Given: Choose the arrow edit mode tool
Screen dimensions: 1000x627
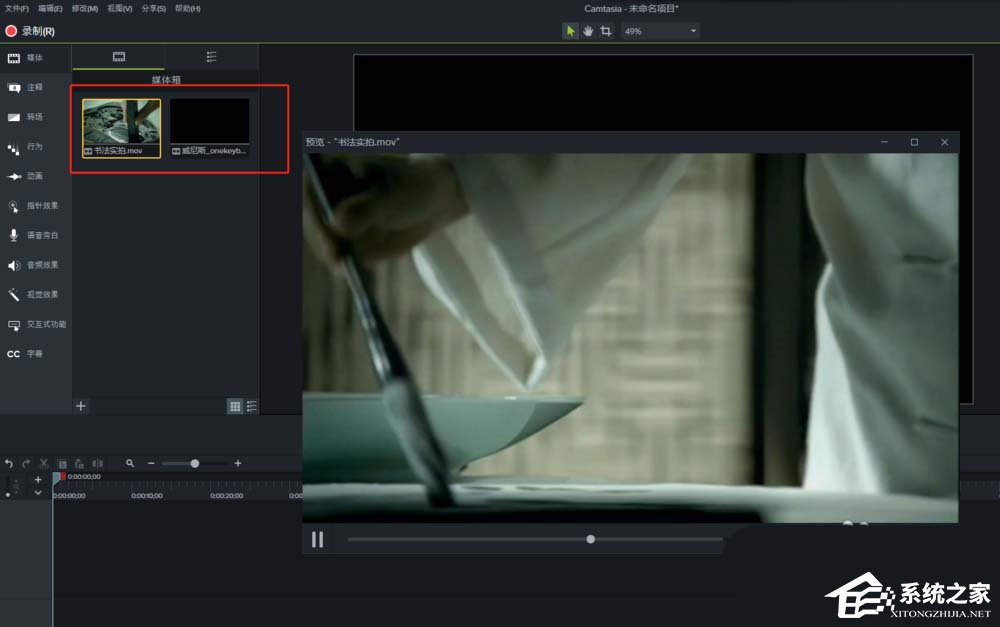Looking at the screenshot, I should (x=571, y=31).
